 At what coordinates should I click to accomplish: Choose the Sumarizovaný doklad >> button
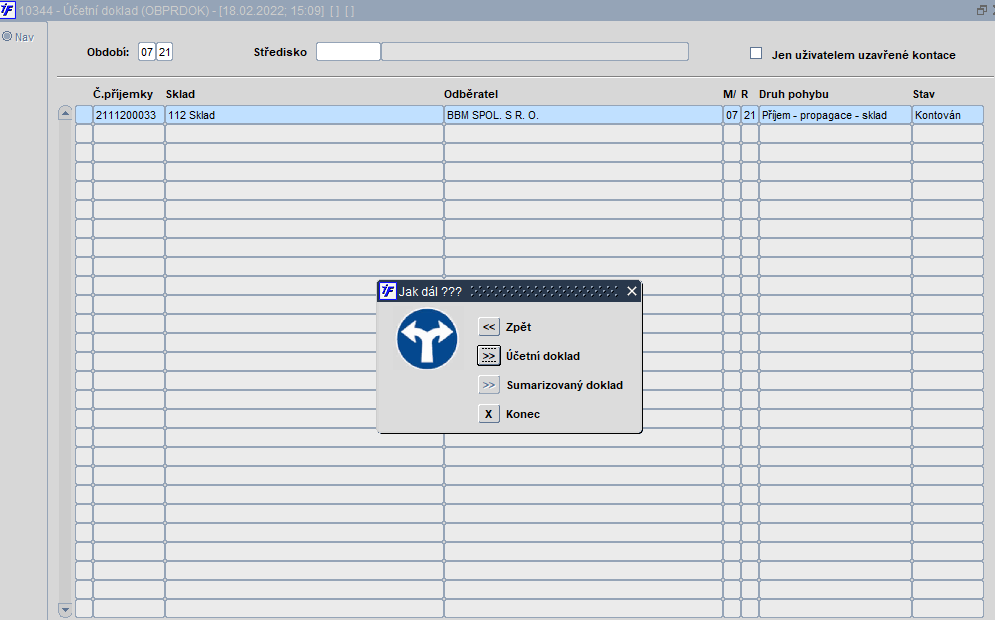489,385
